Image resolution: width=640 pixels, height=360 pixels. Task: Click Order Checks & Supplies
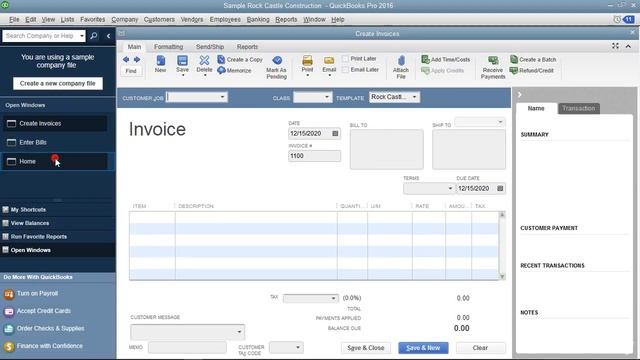[x=44, y=329]
